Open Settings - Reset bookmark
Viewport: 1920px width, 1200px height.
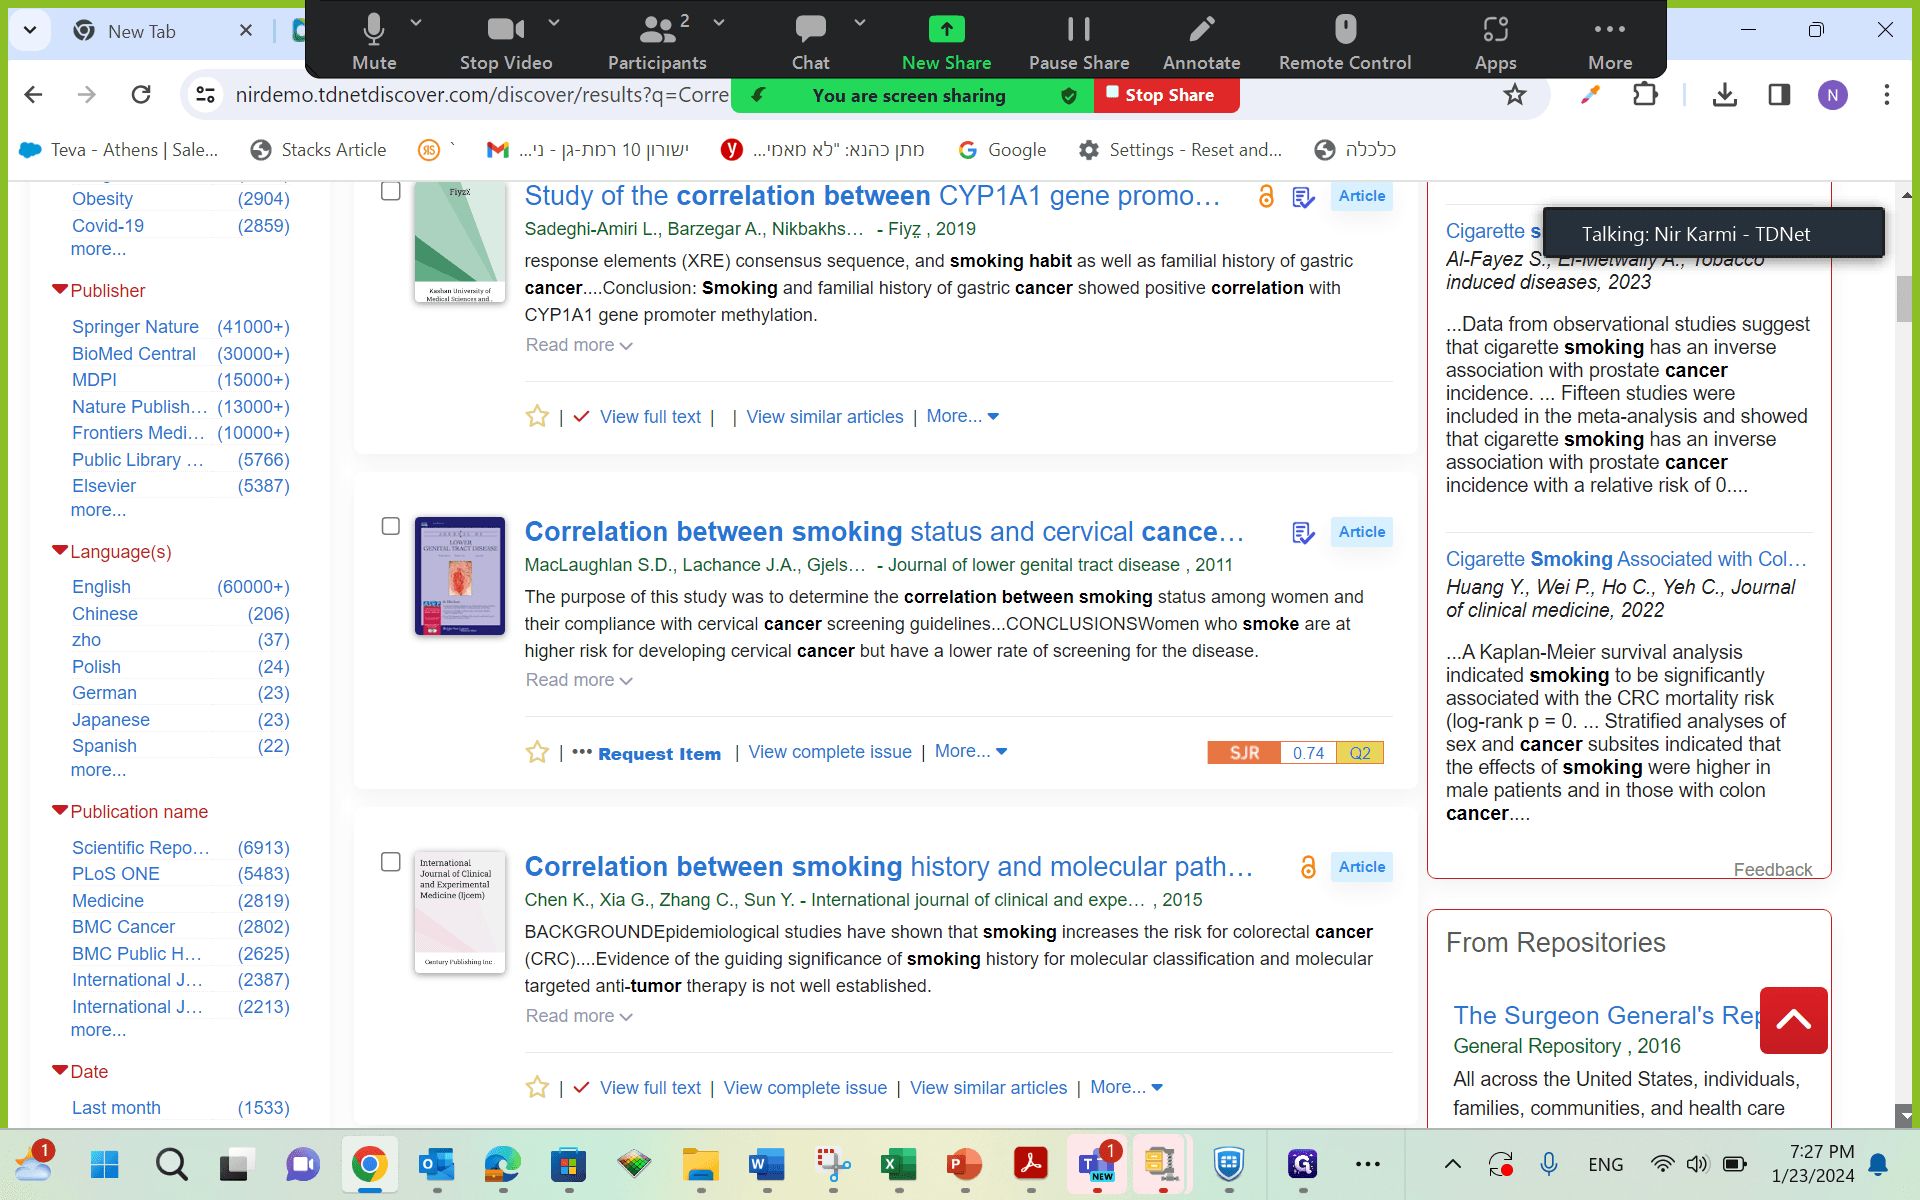point(1180,150)
